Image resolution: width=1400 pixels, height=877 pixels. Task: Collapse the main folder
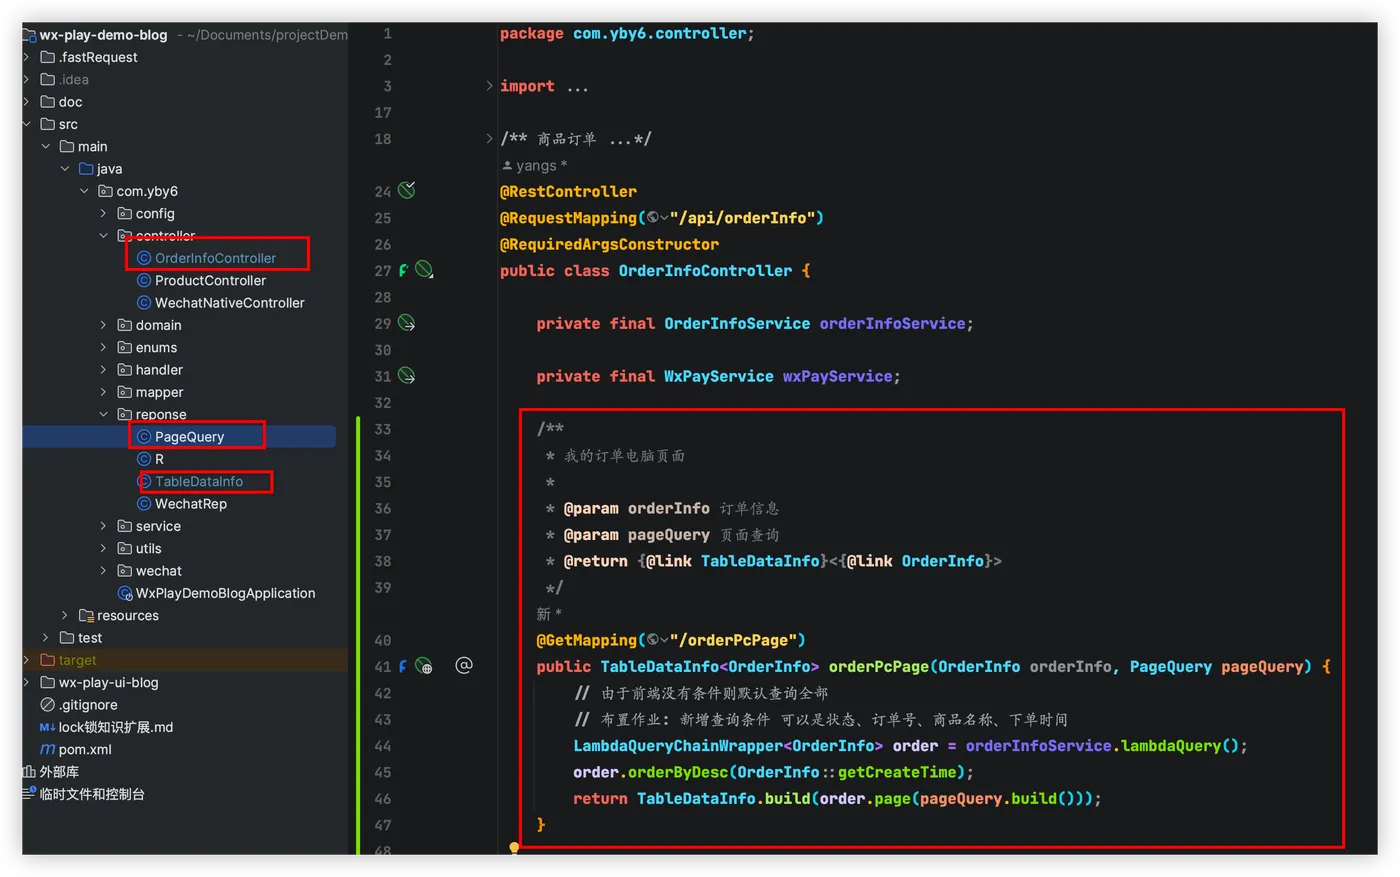[46, 146]
